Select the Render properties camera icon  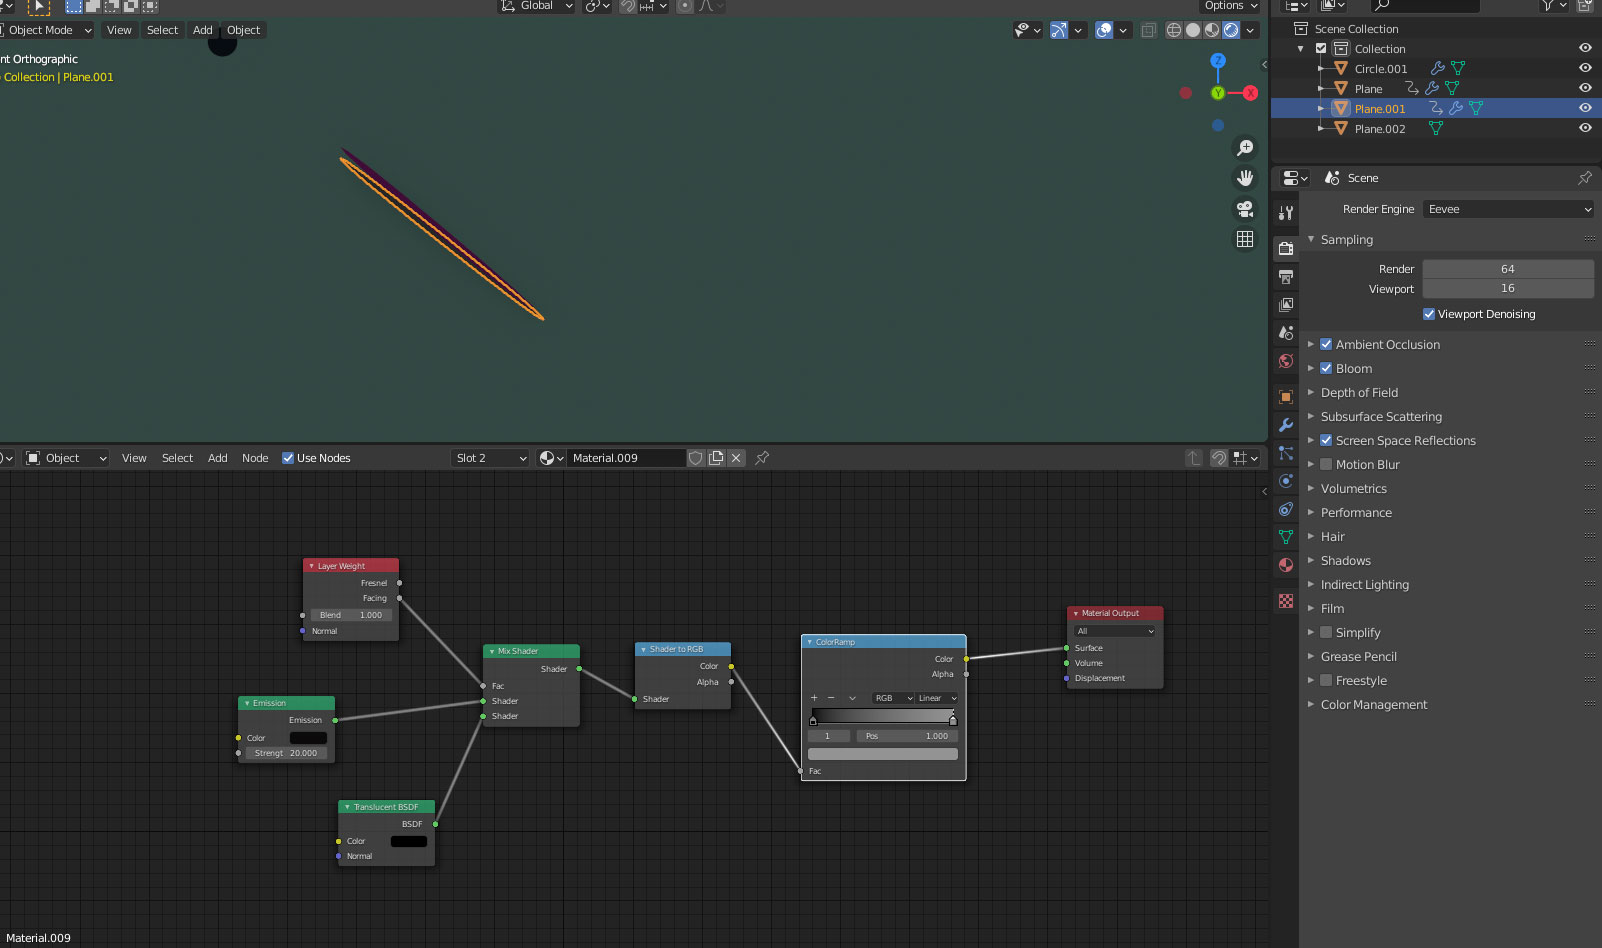coord(1286,248)
